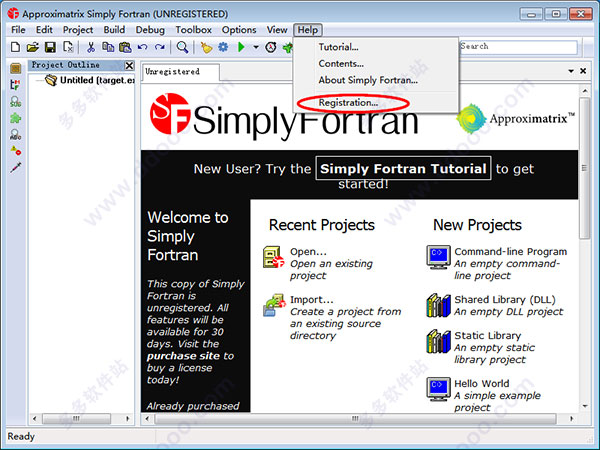The width and height of the screenshot is (600, 450).
Task: Cut selection with the scissors icon
Action: (x=91, y=47)
